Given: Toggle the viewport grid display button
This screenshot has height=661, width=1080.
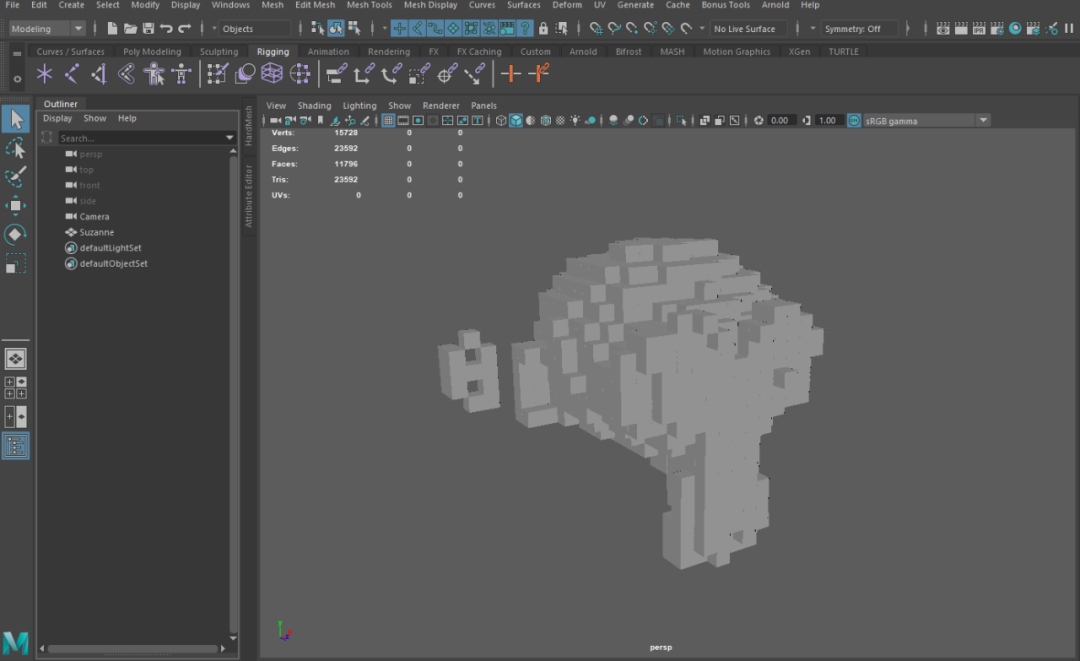Looking at the screenshot, I should point(388,120).
